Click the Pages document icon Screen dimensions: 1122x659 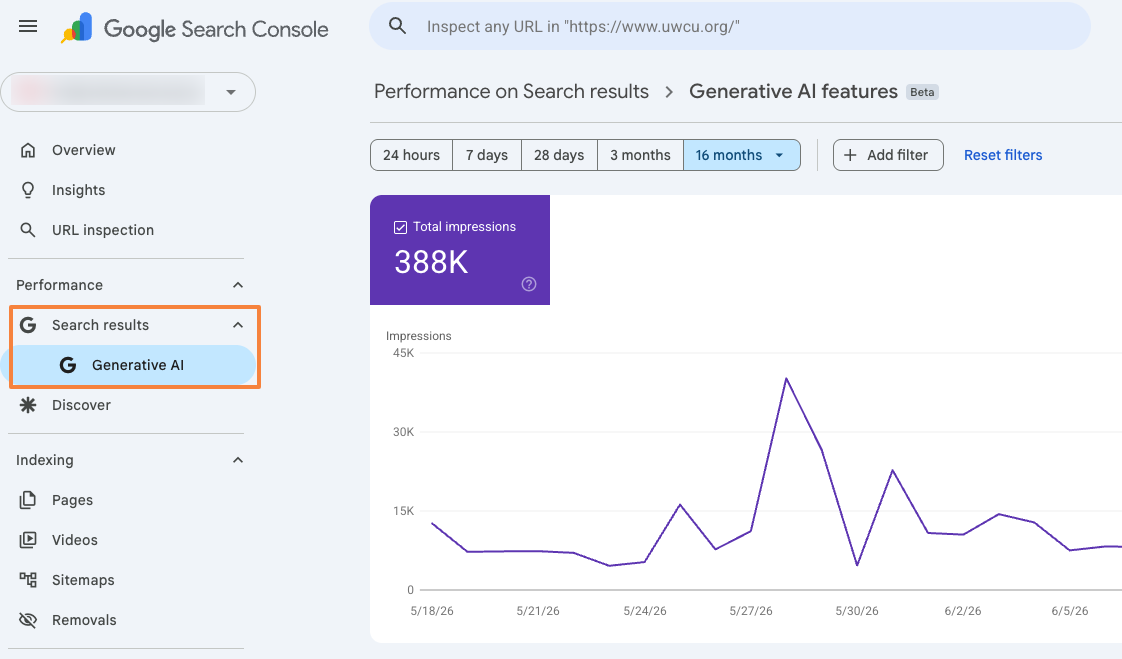click(x=28, y=499)
